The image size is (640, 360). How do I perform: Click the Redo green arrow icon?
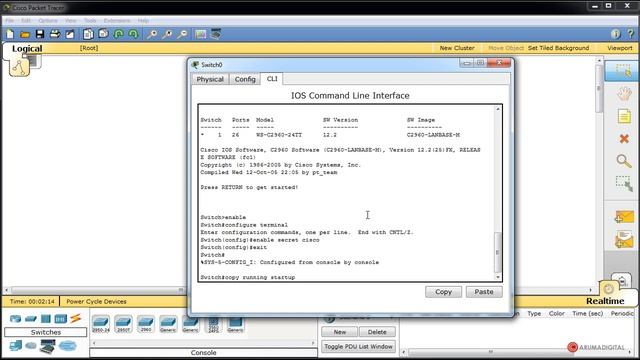coord(133,34)
